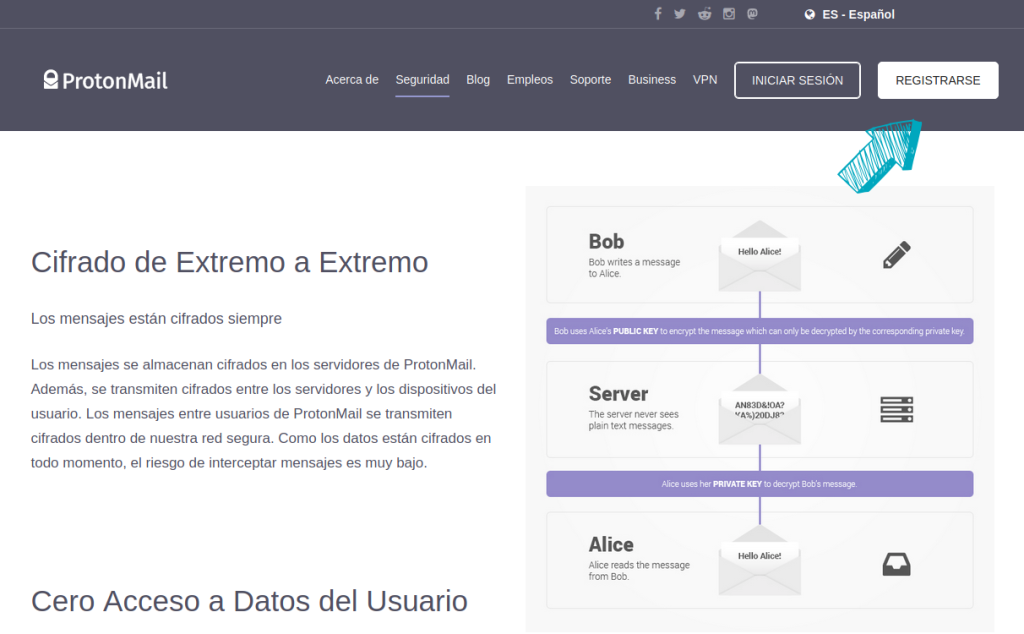Navigate to Empleos
Image resolution: width=1024 pixels, height=634 pixels.
click(x=530, y=80)
